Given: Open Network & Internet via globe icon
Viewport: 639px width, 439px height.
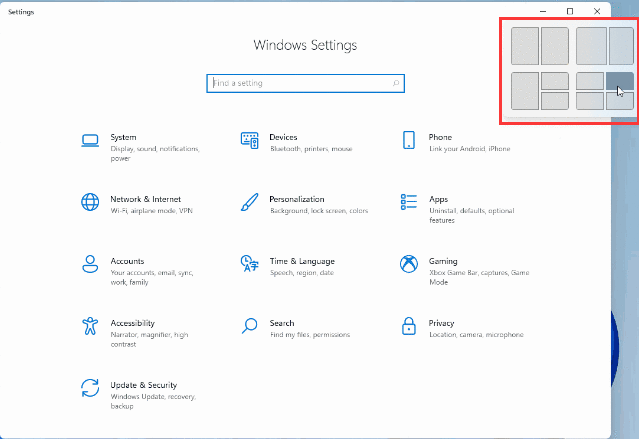Looking at the screenshot, I should [90, 202].
